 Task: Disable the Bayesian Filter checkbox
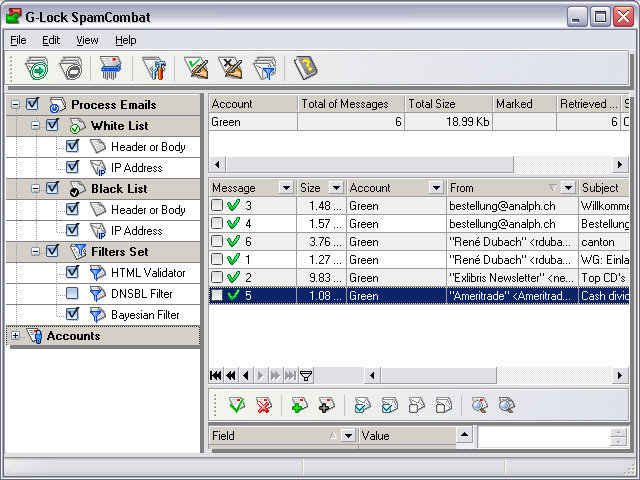point(72,314)
